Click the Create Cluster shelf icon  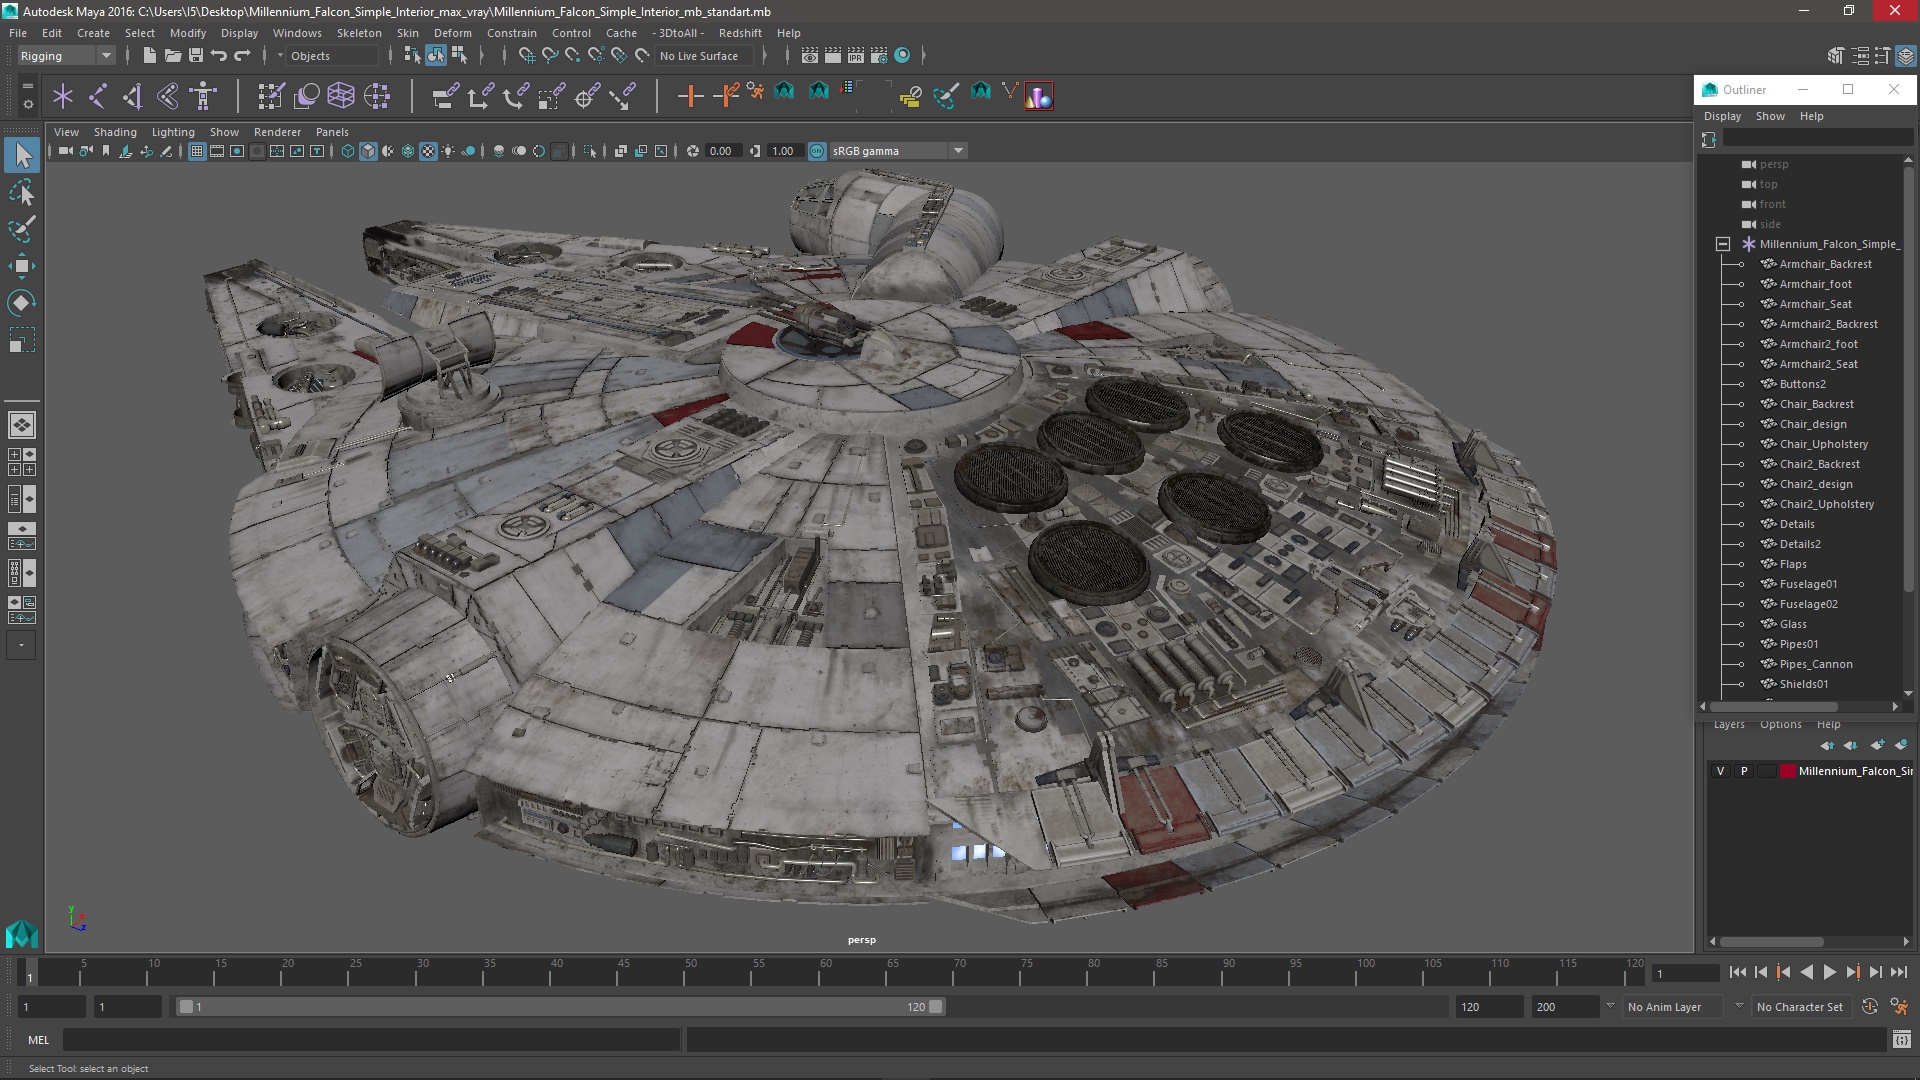[x=377, y=96]
